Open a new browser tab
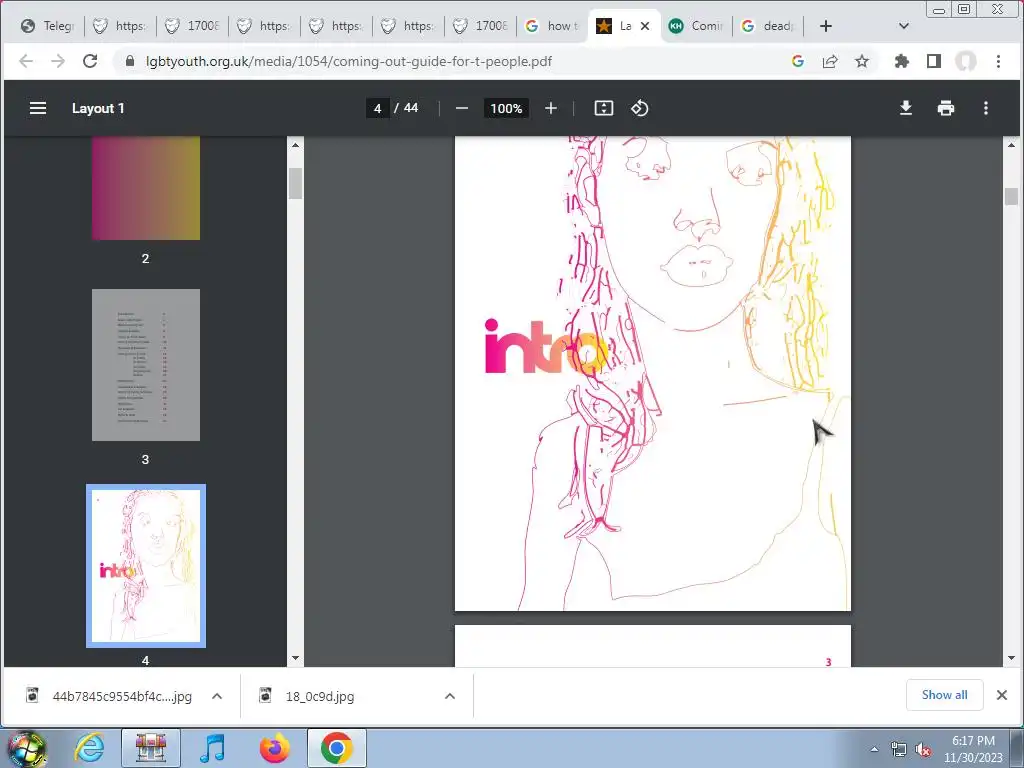This screenshot has width=1024, height=768. 825,26
